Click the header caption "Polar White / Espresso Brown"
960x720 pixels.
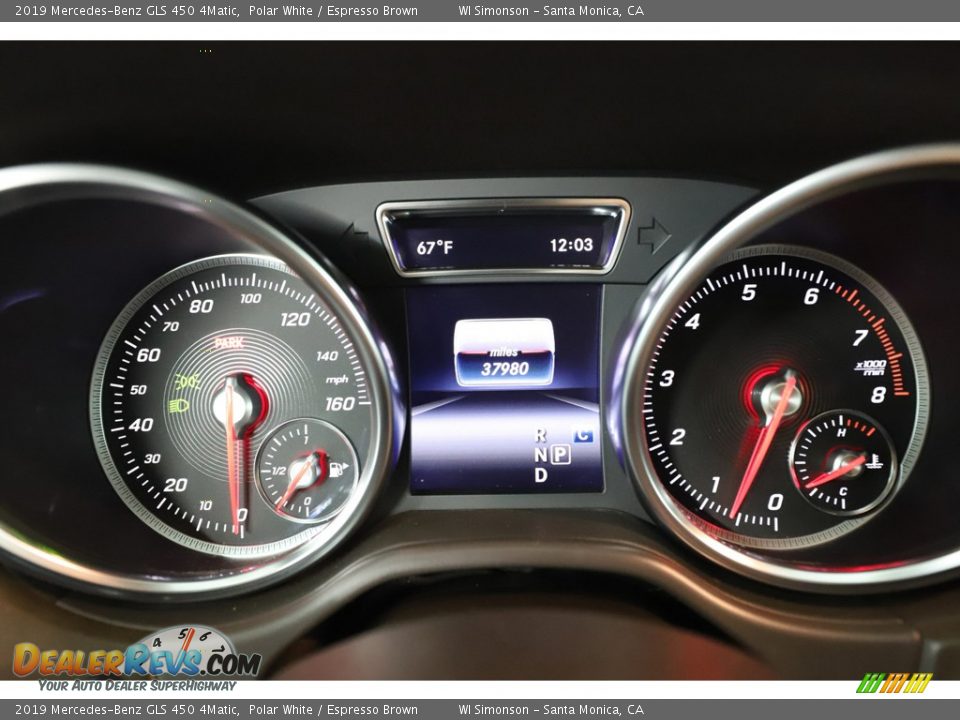pos(333,10)
